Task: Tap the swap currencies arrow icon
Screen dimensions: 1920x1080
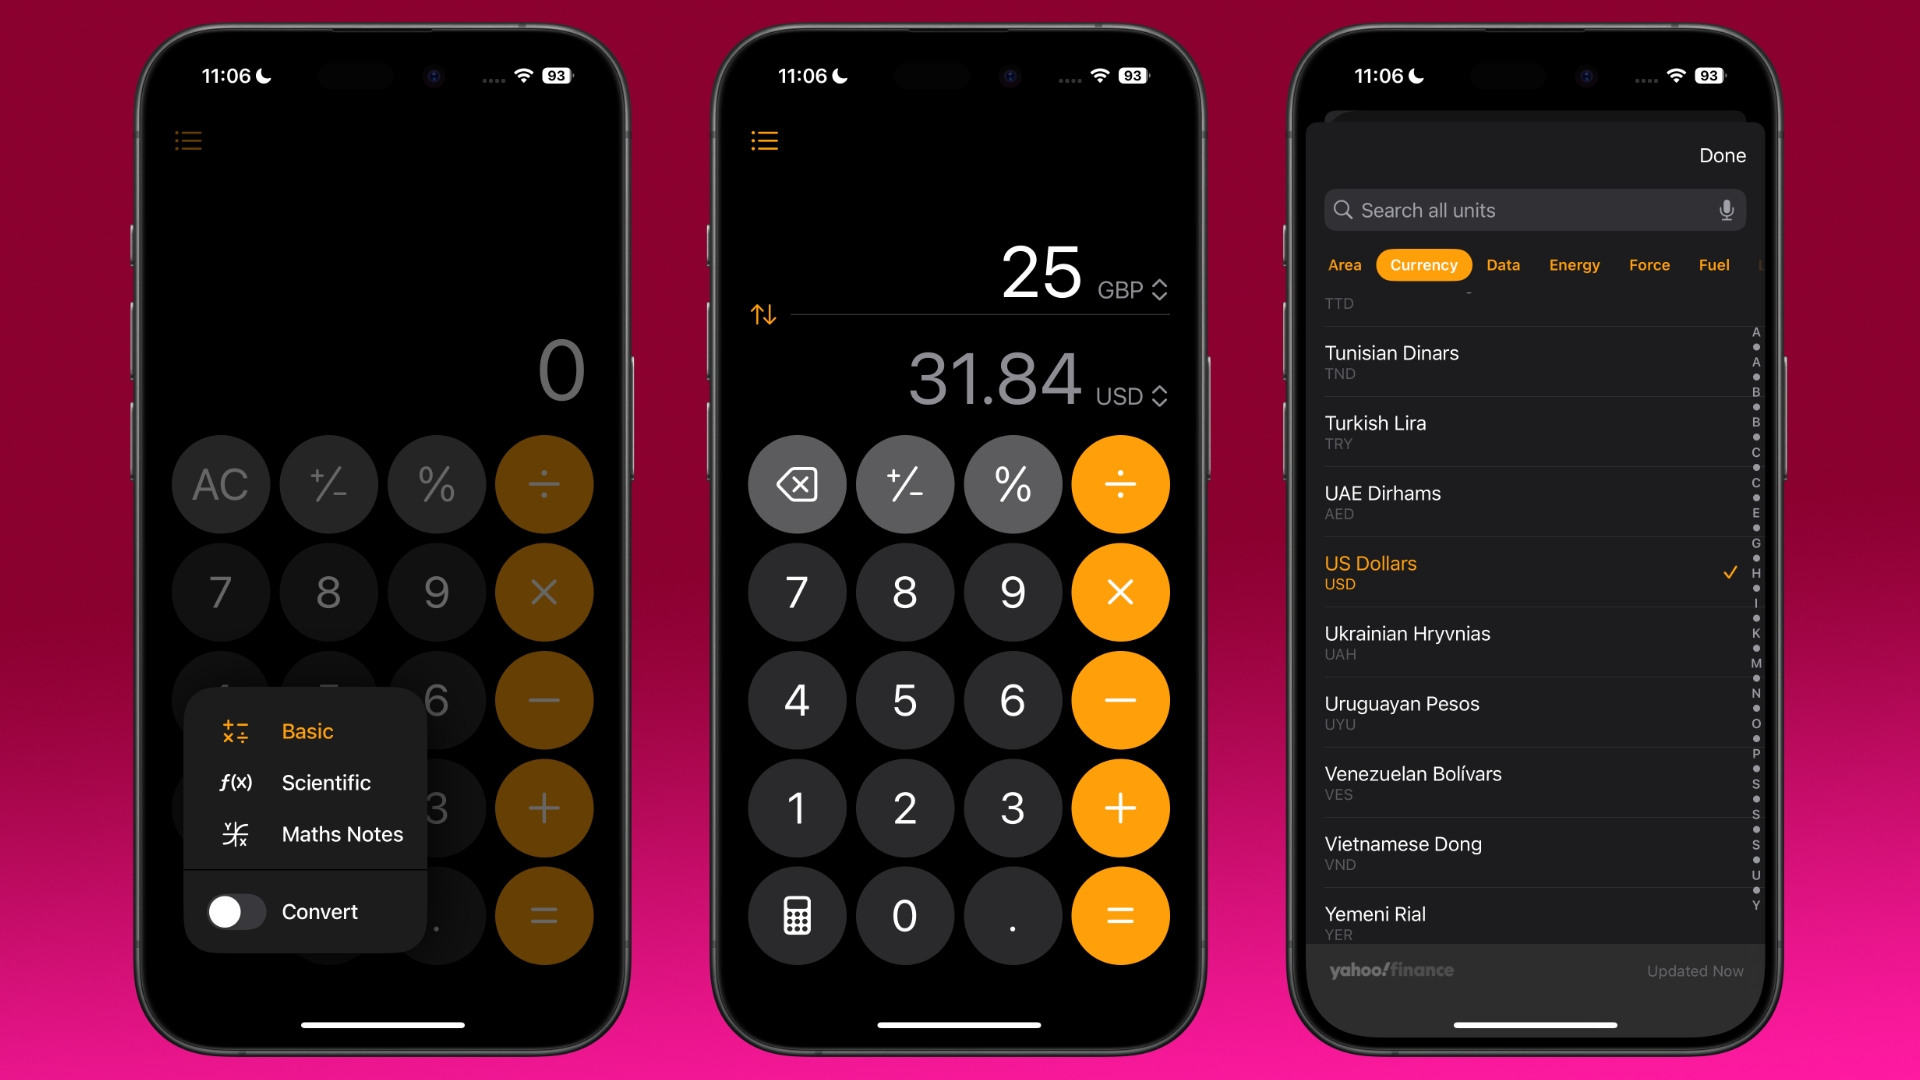Action: (x=764, y=315)
